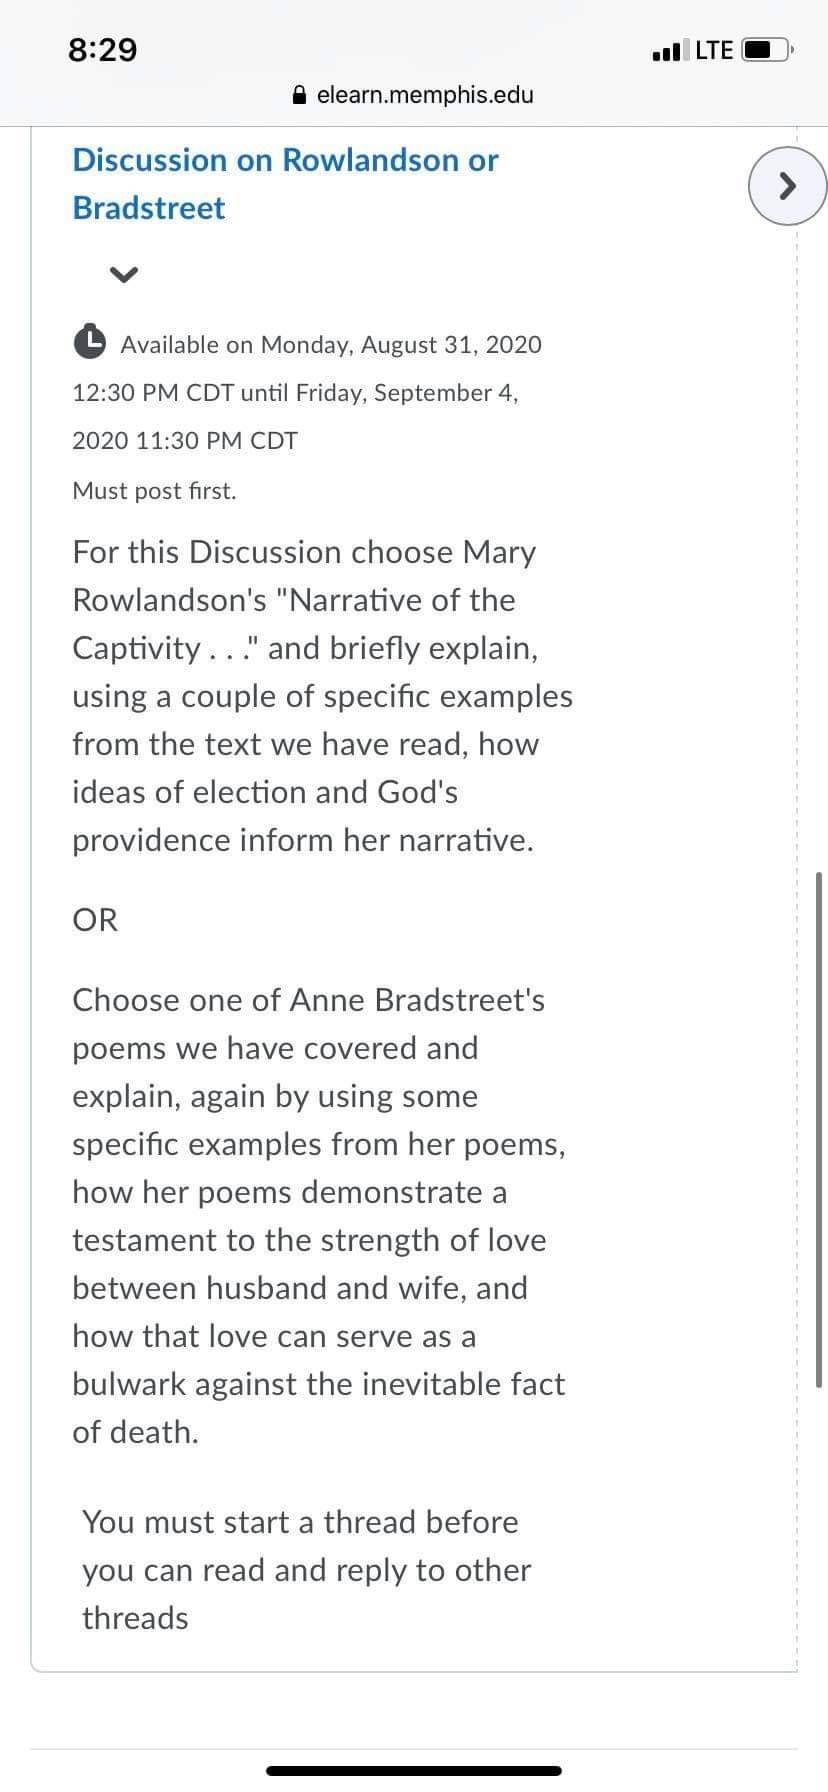Tap the battery icon in the status bar
Image resolution: width=828 pixels, height=1792 pixels.
pos(767,49)
